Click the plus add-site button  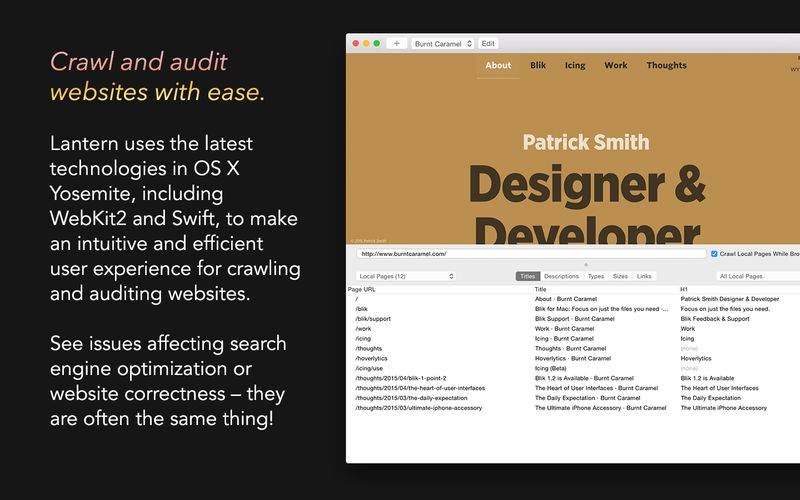[x=396, y=44]
